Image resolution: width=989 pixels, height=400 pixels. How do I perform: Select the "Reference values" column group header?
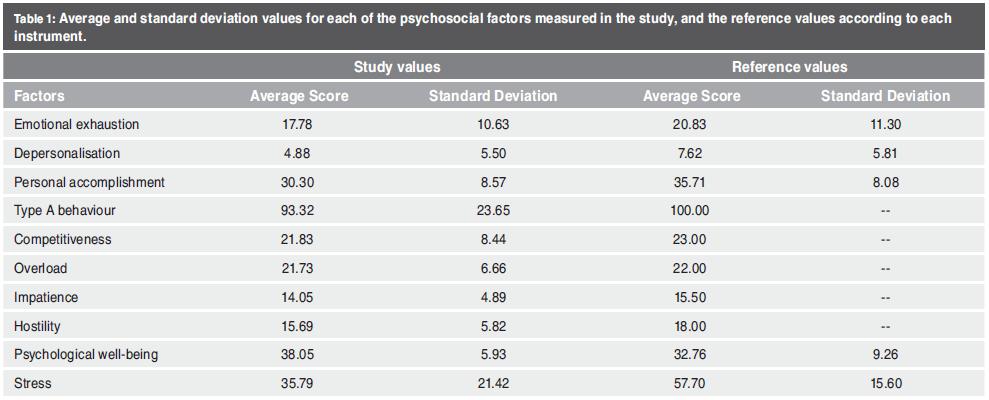(789, 67)
